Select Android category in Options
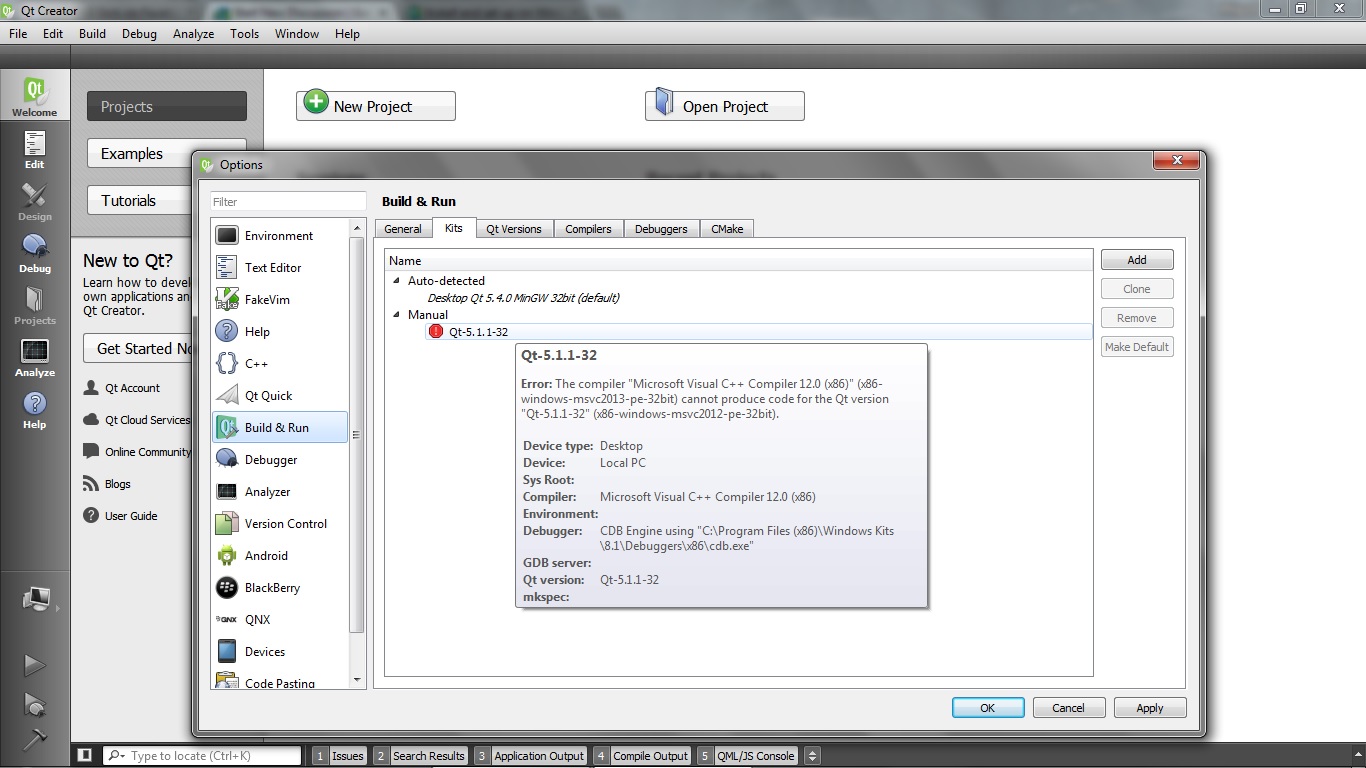 pos(281,556)
